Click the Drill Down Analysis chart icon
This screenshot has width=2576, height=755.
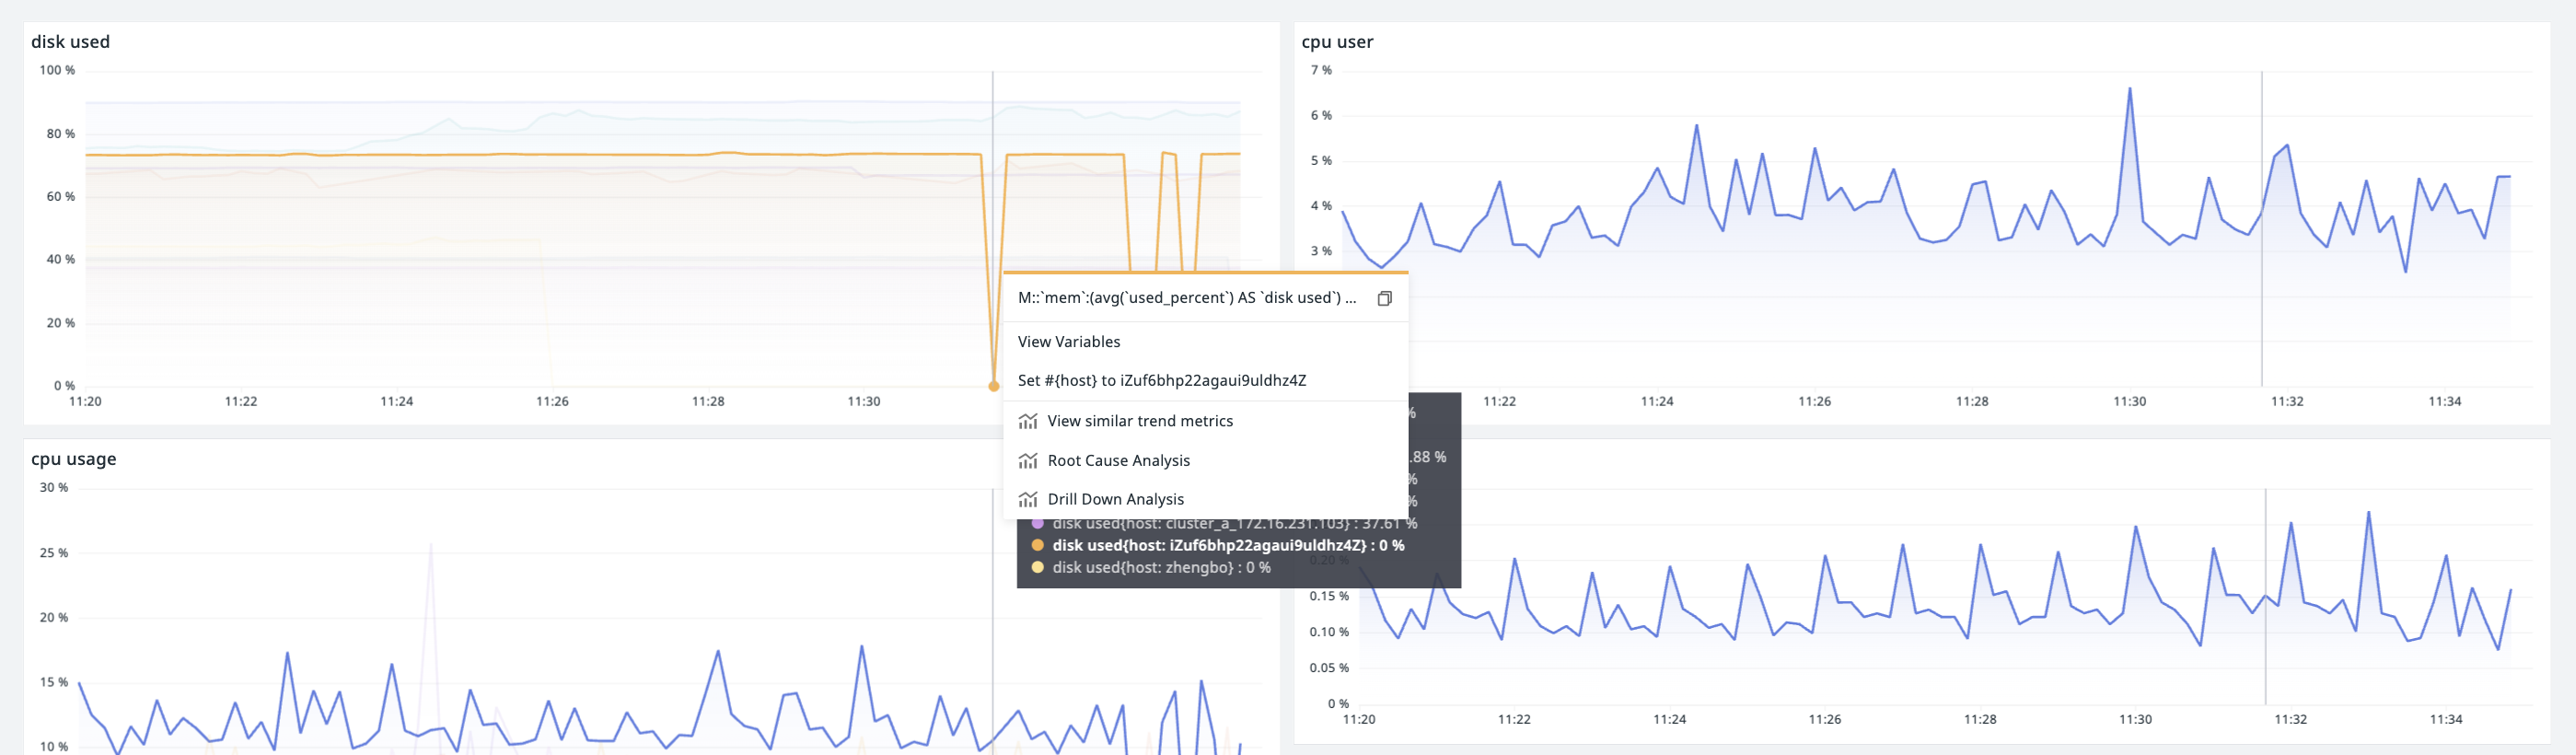tap(1028, 499)
